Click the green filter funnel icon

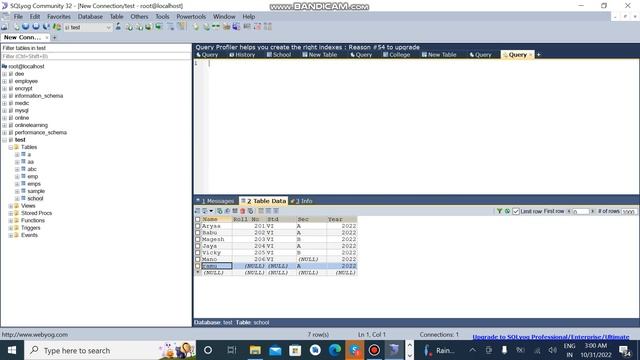(x=499, y=211)
